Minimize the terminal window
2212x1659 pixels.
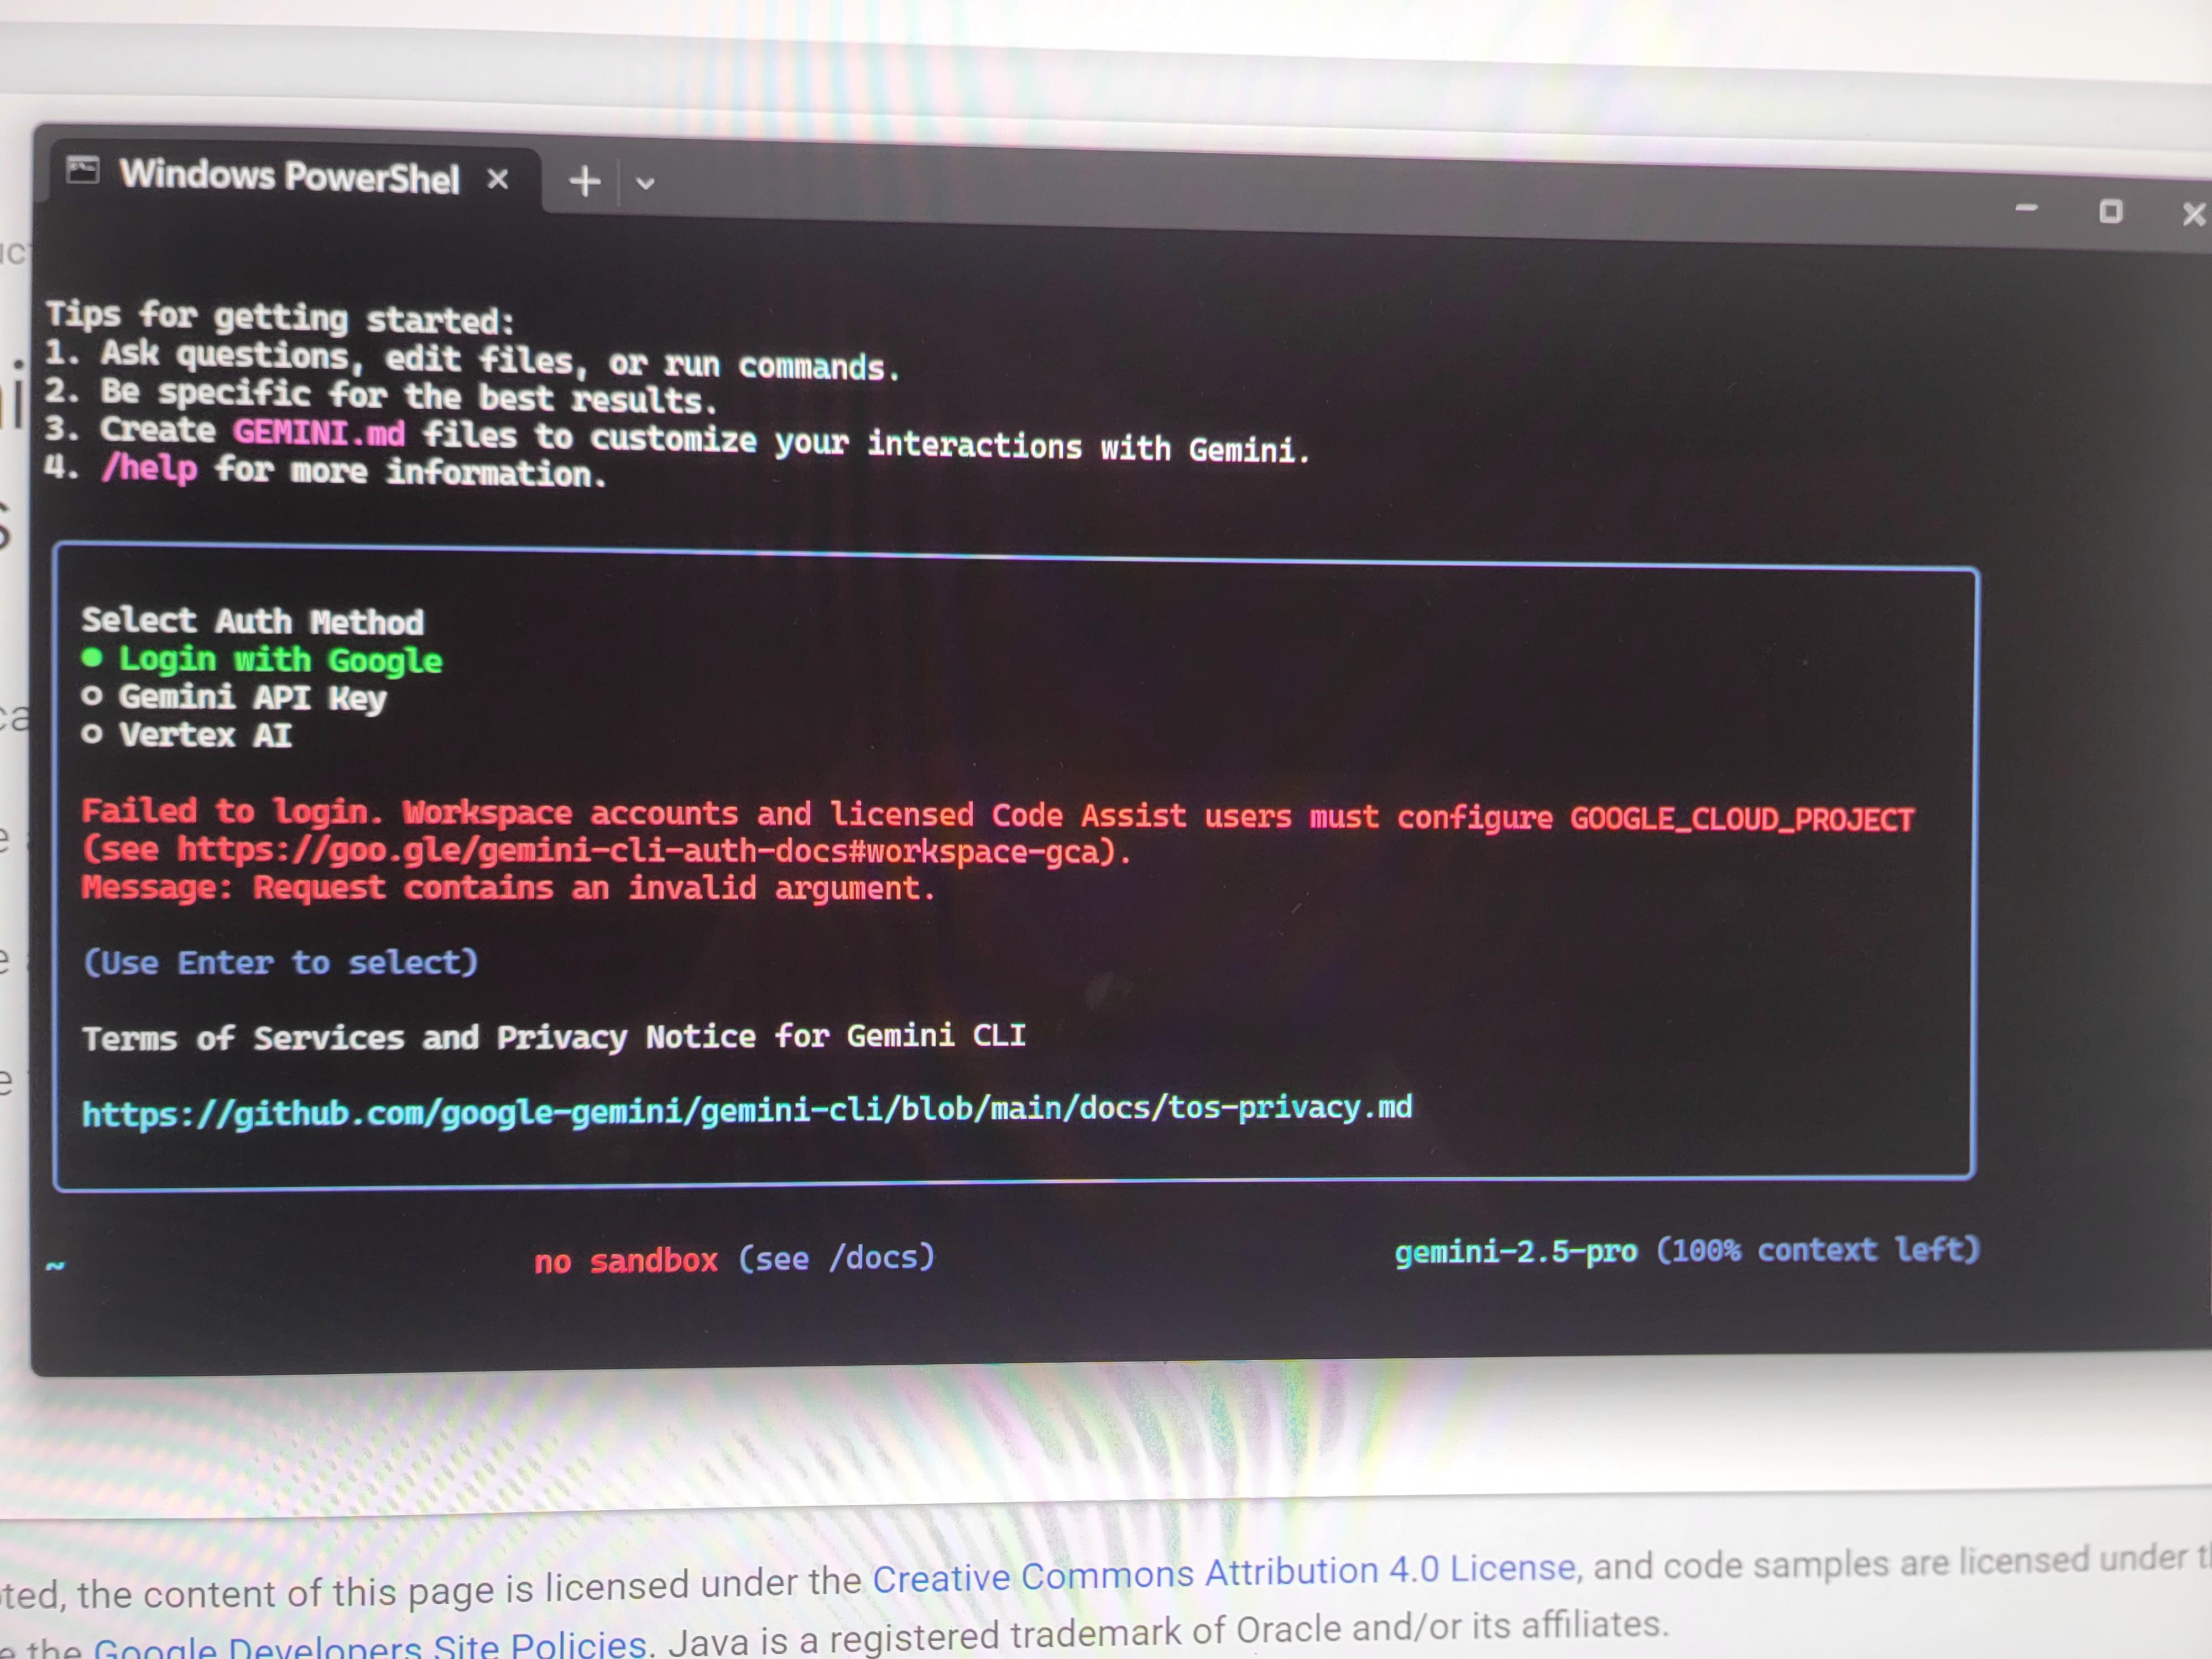pos(2026,208)
